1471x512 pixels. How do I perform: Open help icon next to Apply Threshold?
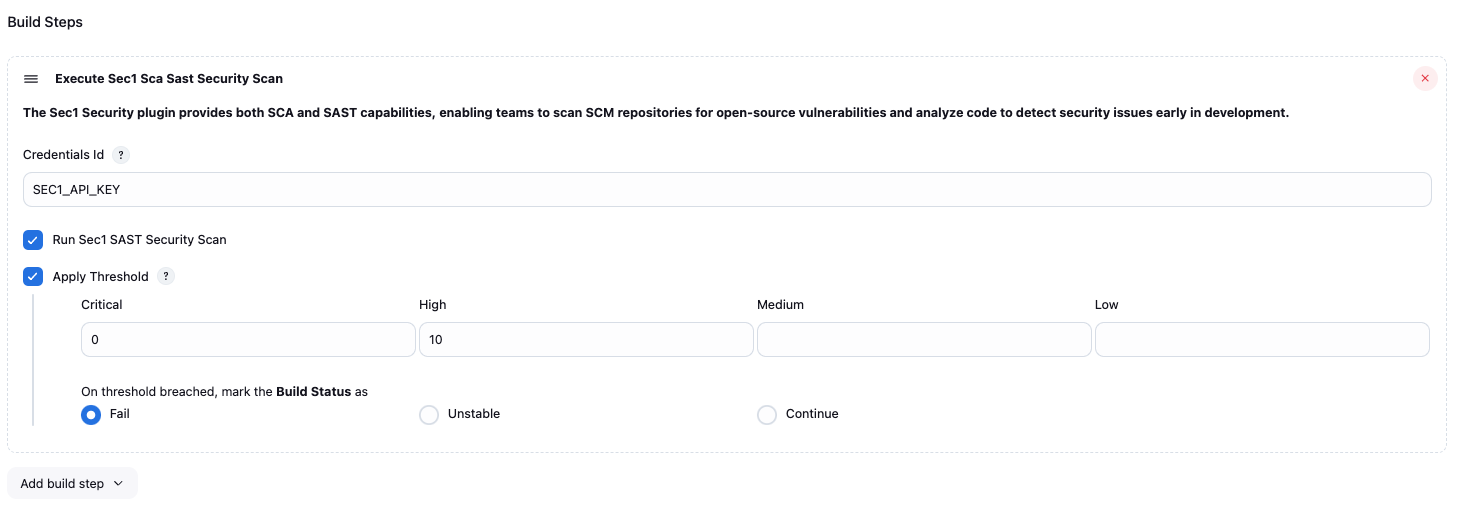point(166,277)
